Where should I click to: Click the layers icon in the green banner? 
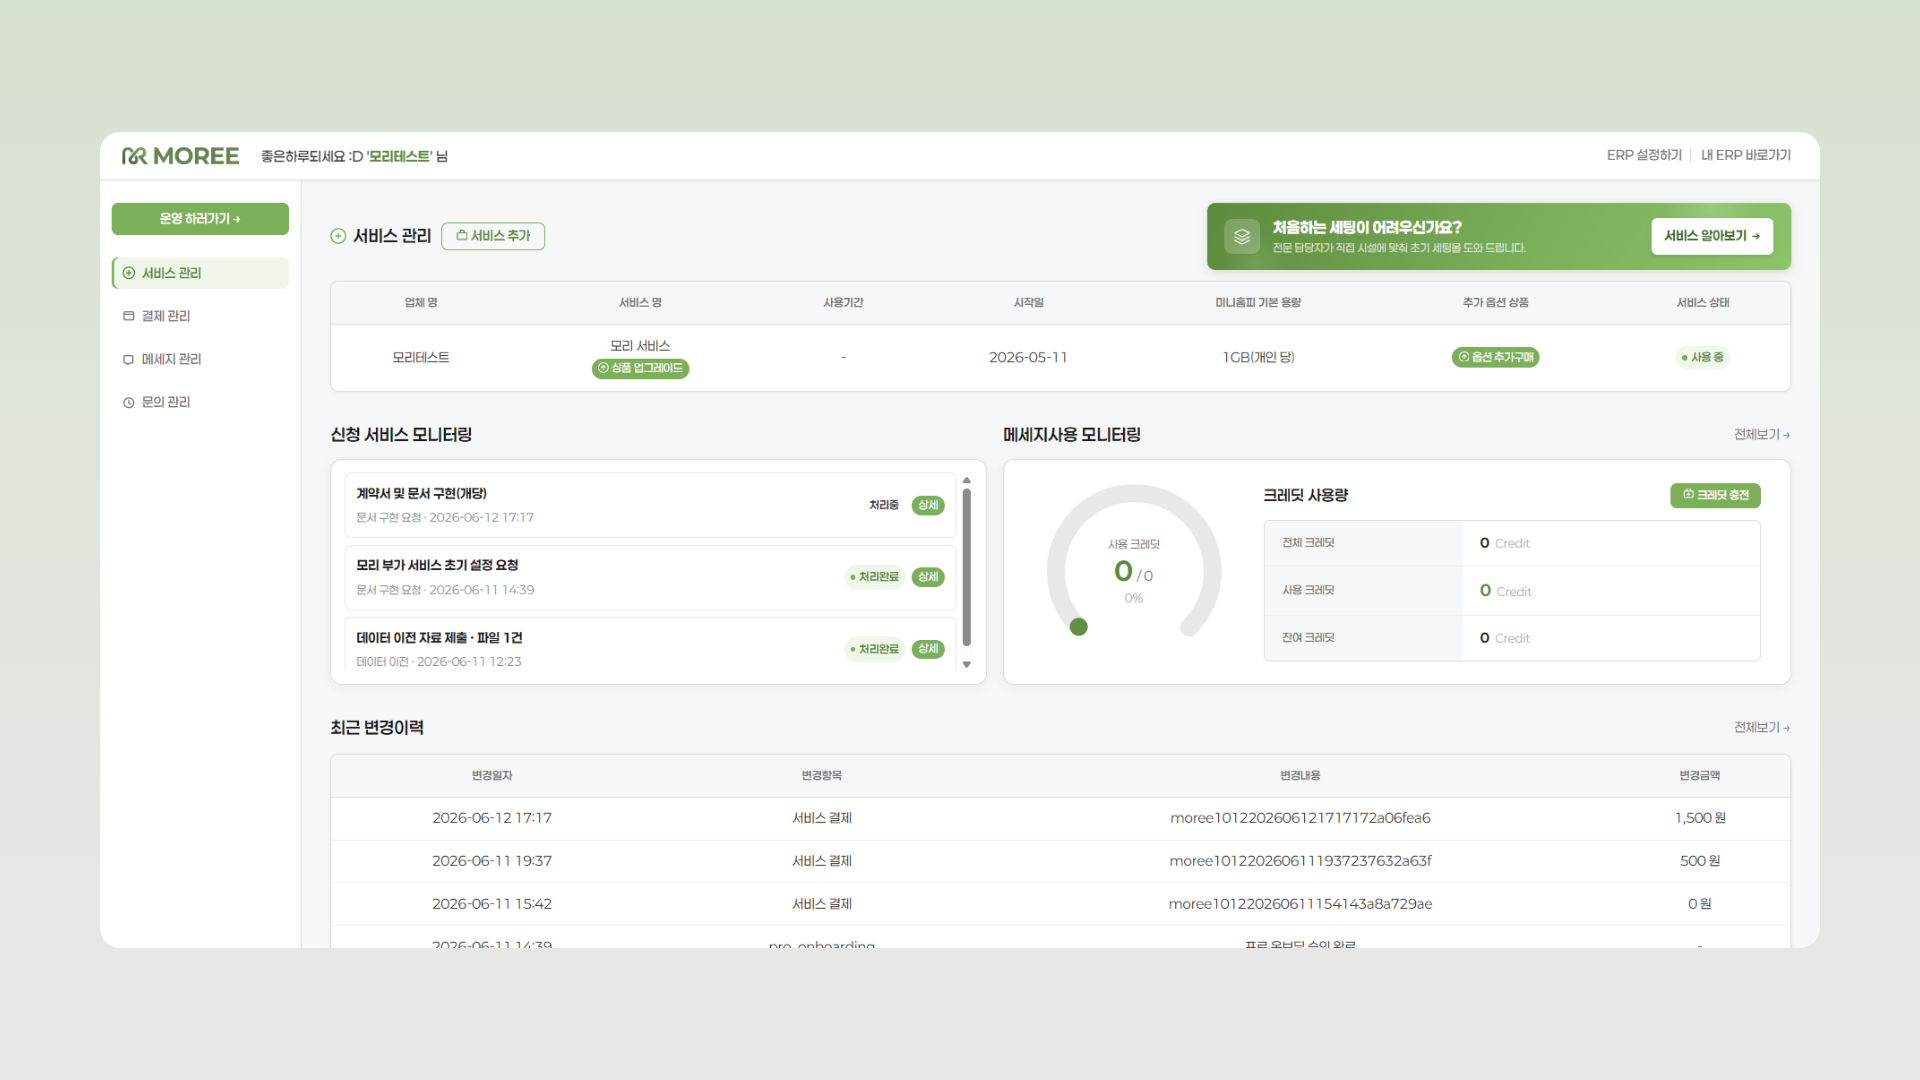point(1242,237)
